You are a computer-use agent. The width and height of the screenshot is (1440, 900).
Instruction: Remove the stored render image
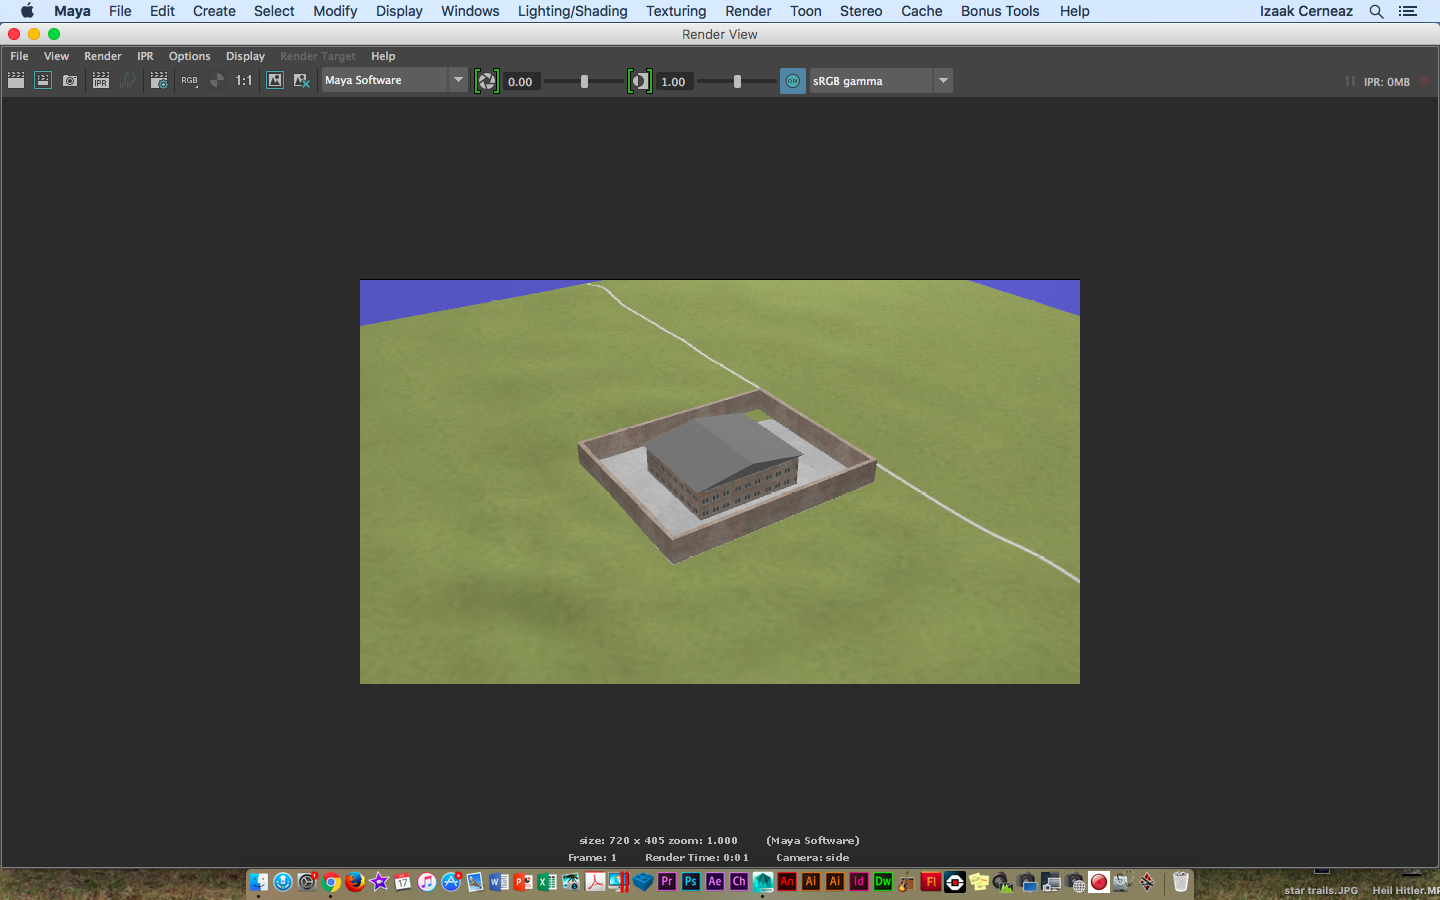302,81
